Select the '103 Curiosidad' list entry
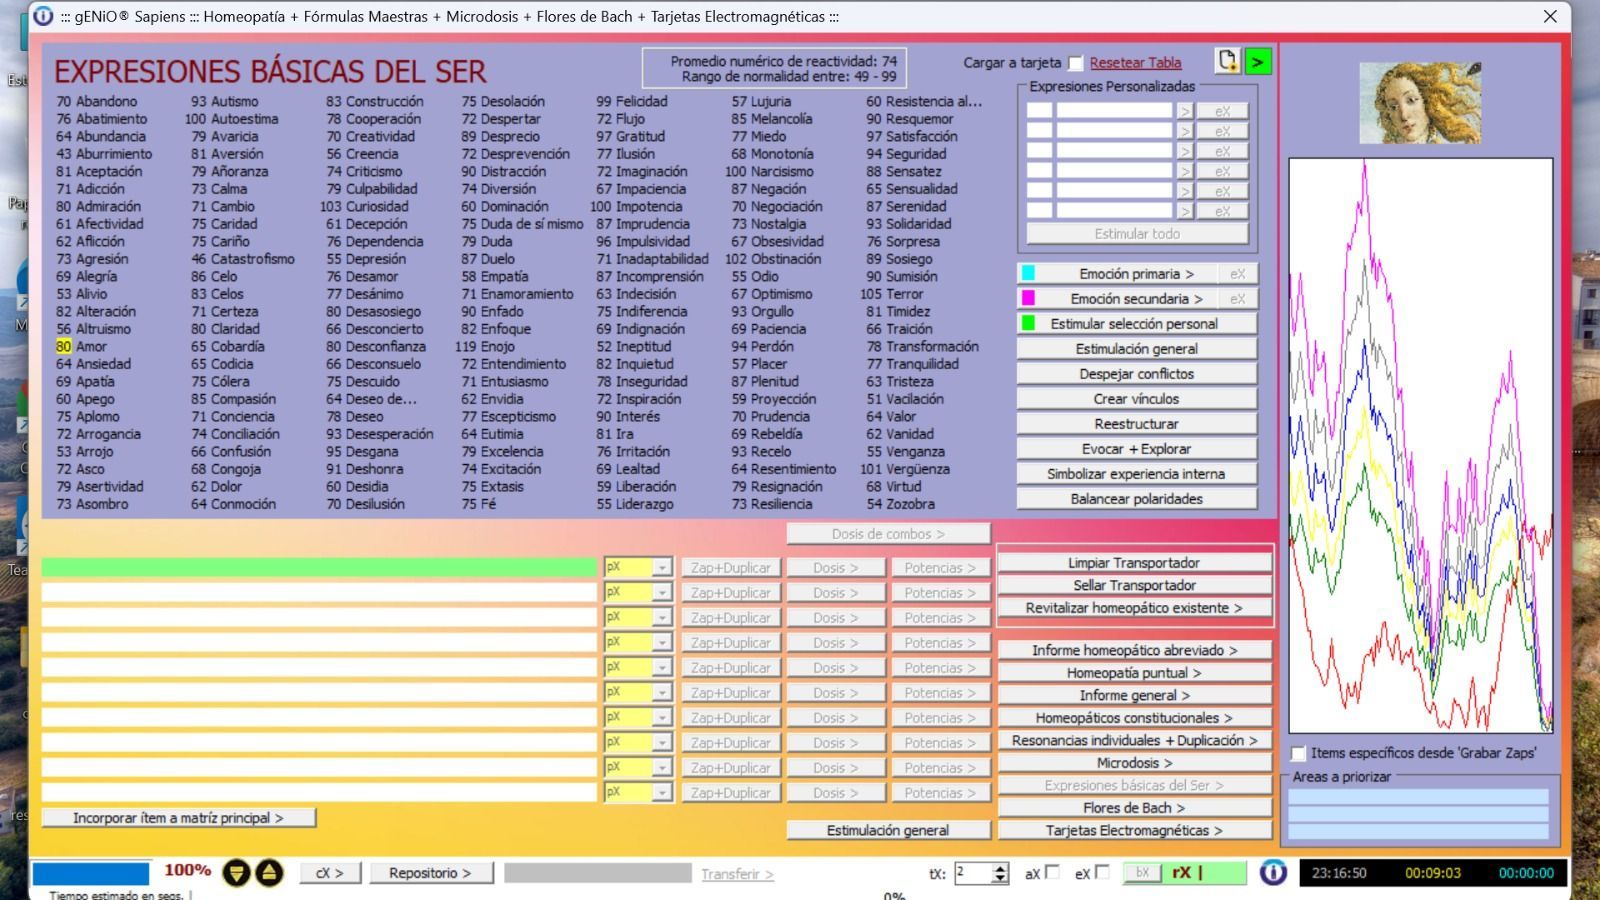The image size is (1600, 900). (364, 206)
